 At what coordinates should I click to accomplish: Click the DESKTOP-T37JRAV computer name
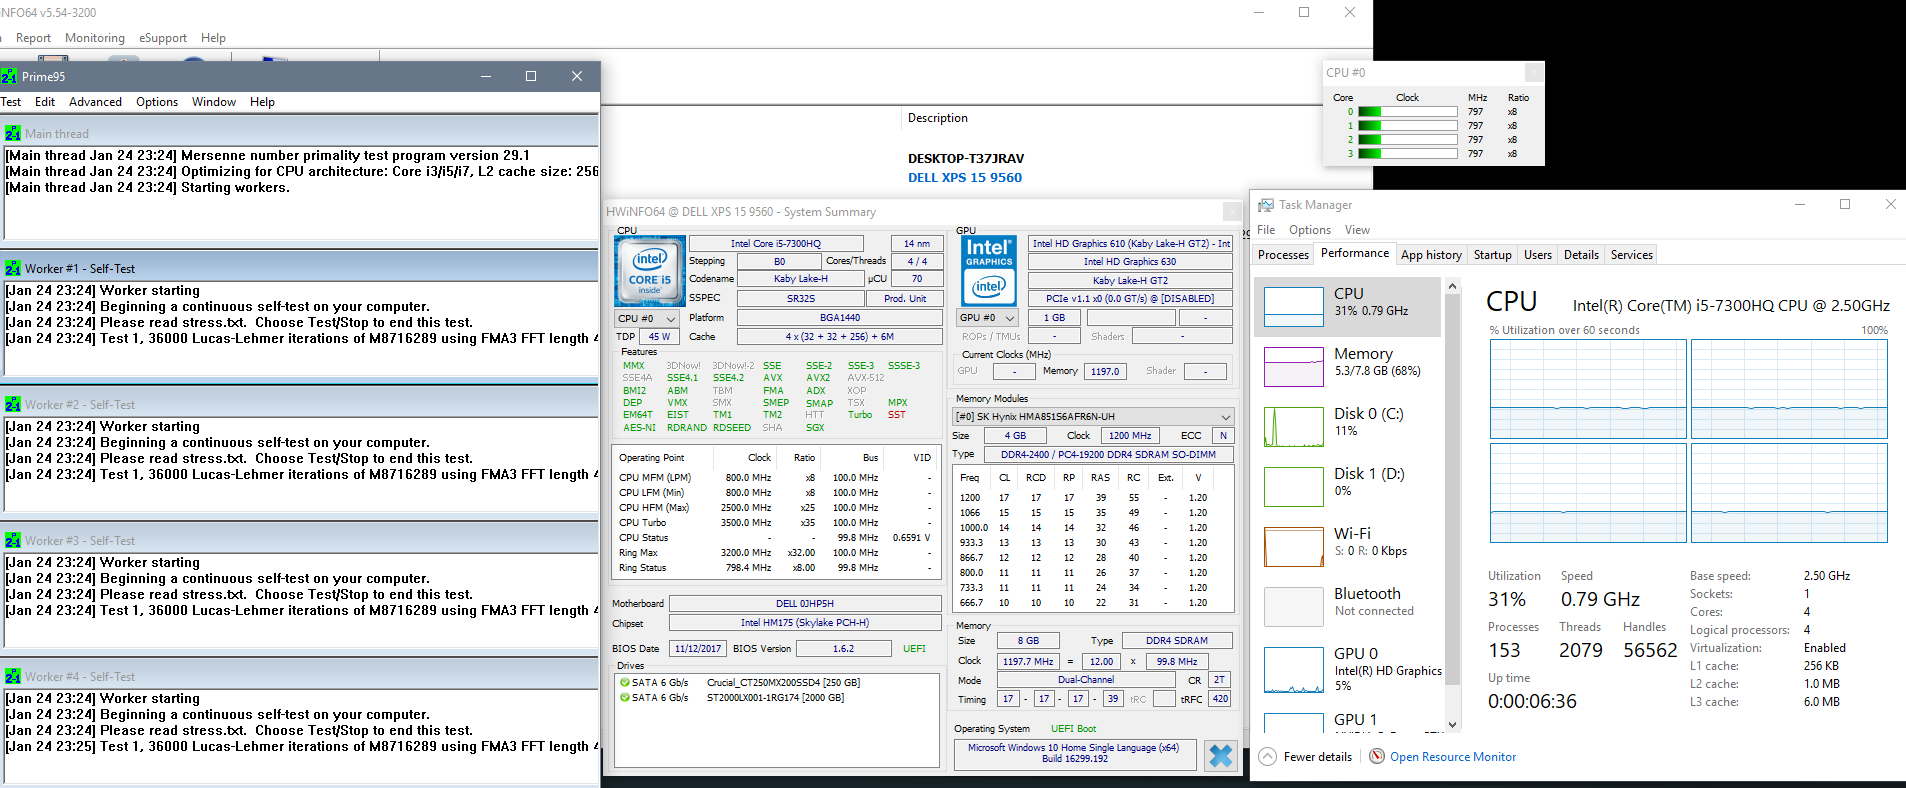[966, 159]
